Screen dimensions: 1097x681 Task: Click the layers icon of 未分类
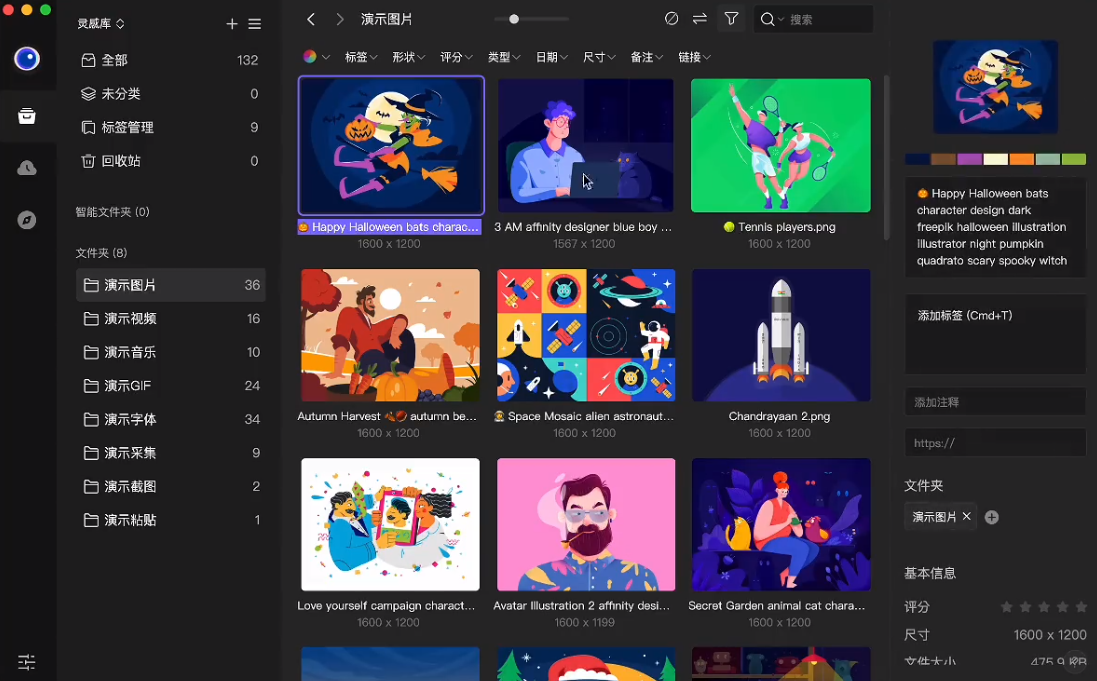coord(88,94)
